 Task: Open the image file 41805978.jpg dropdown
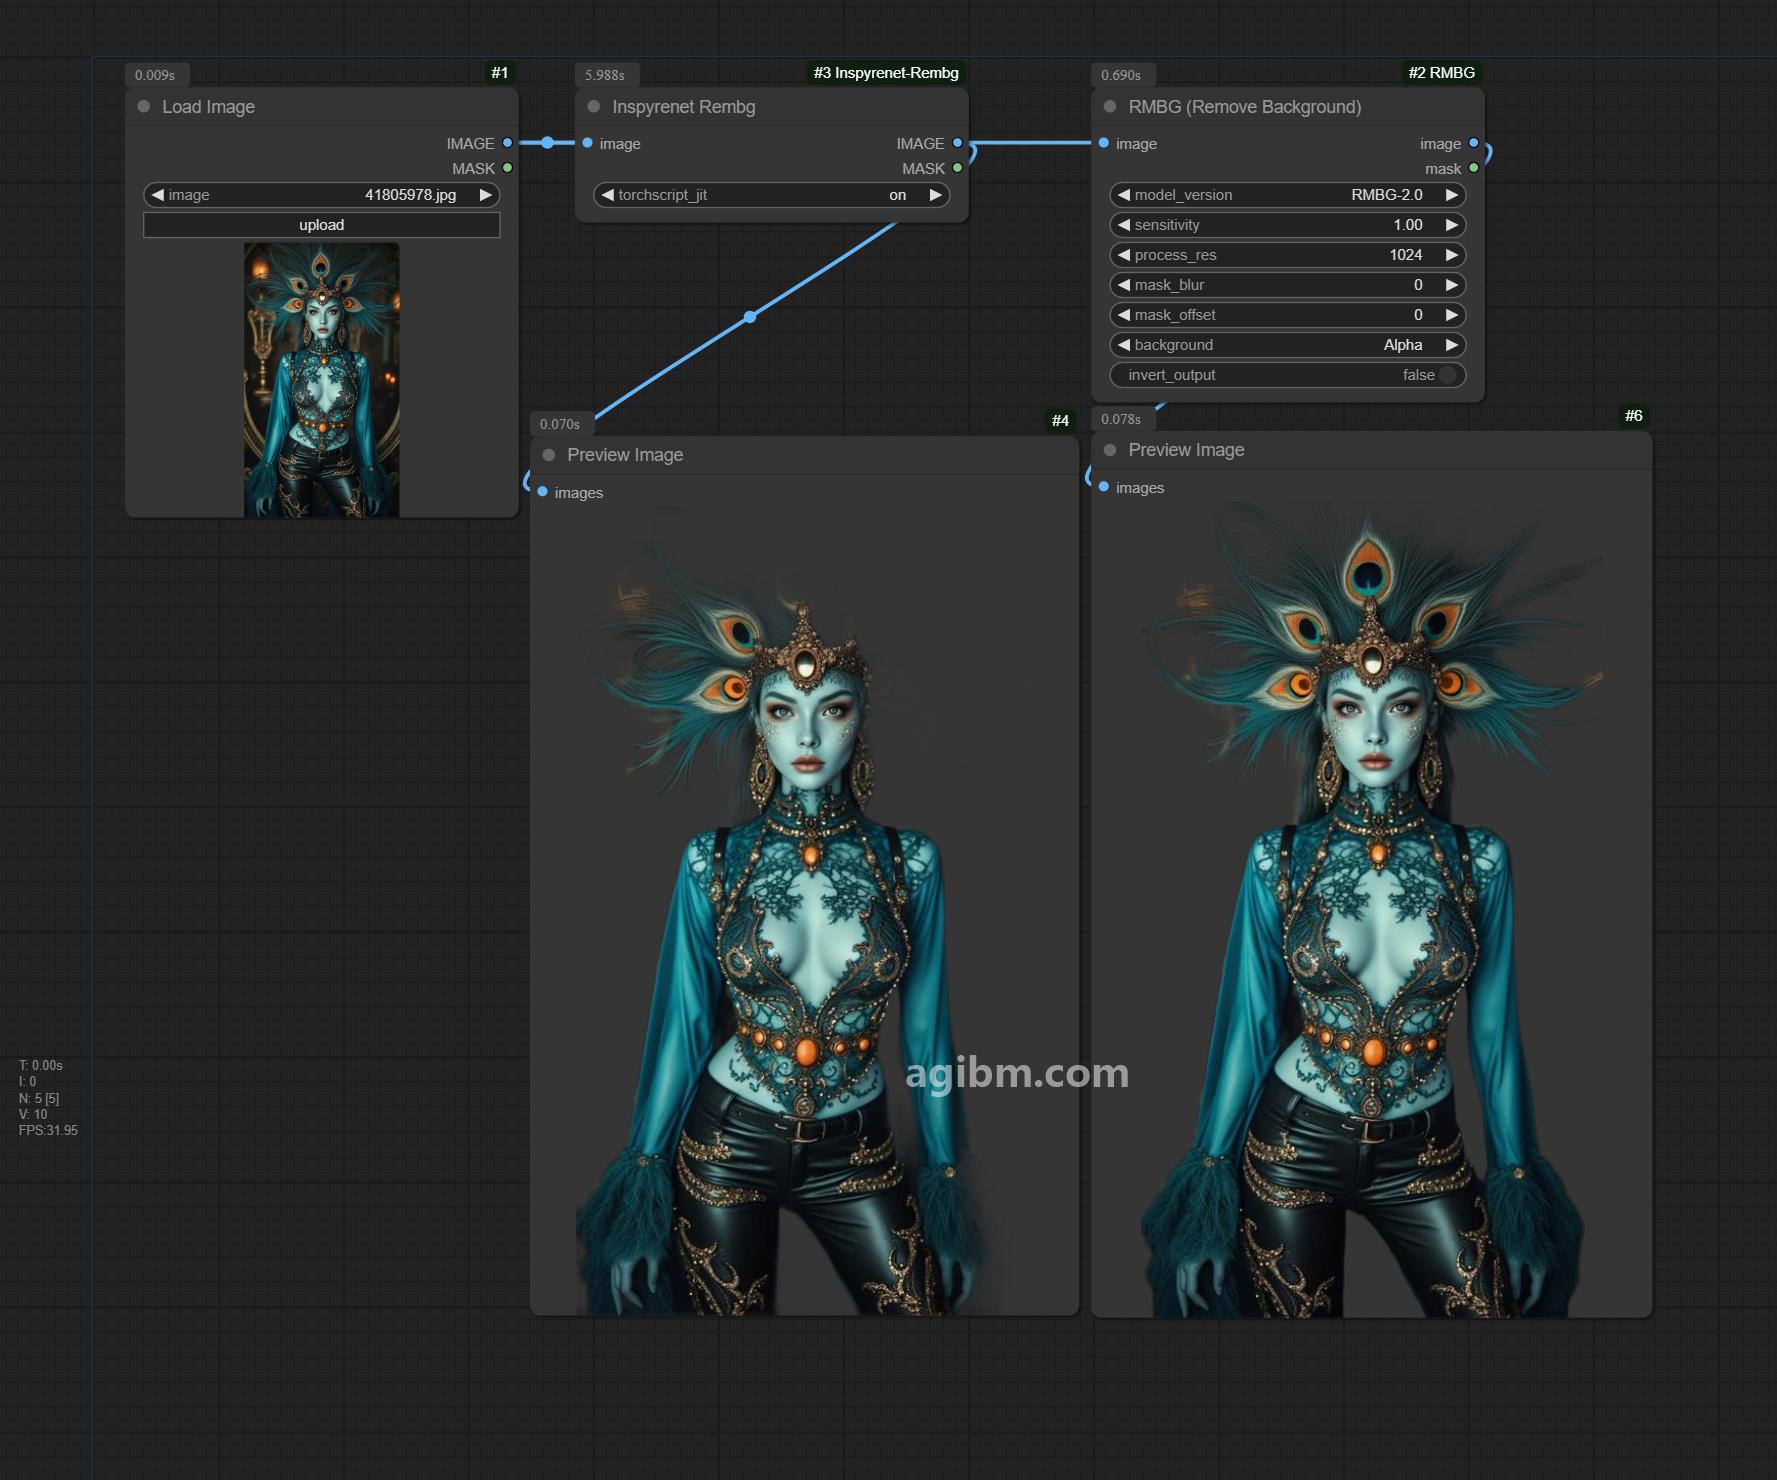pos(321,195)
